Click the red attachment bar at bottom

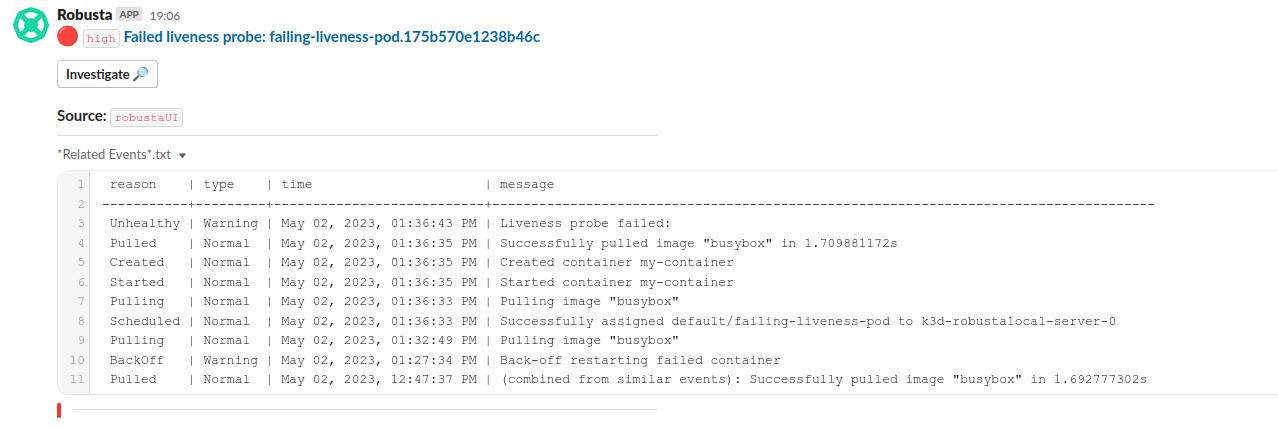[x=59, y=410]
